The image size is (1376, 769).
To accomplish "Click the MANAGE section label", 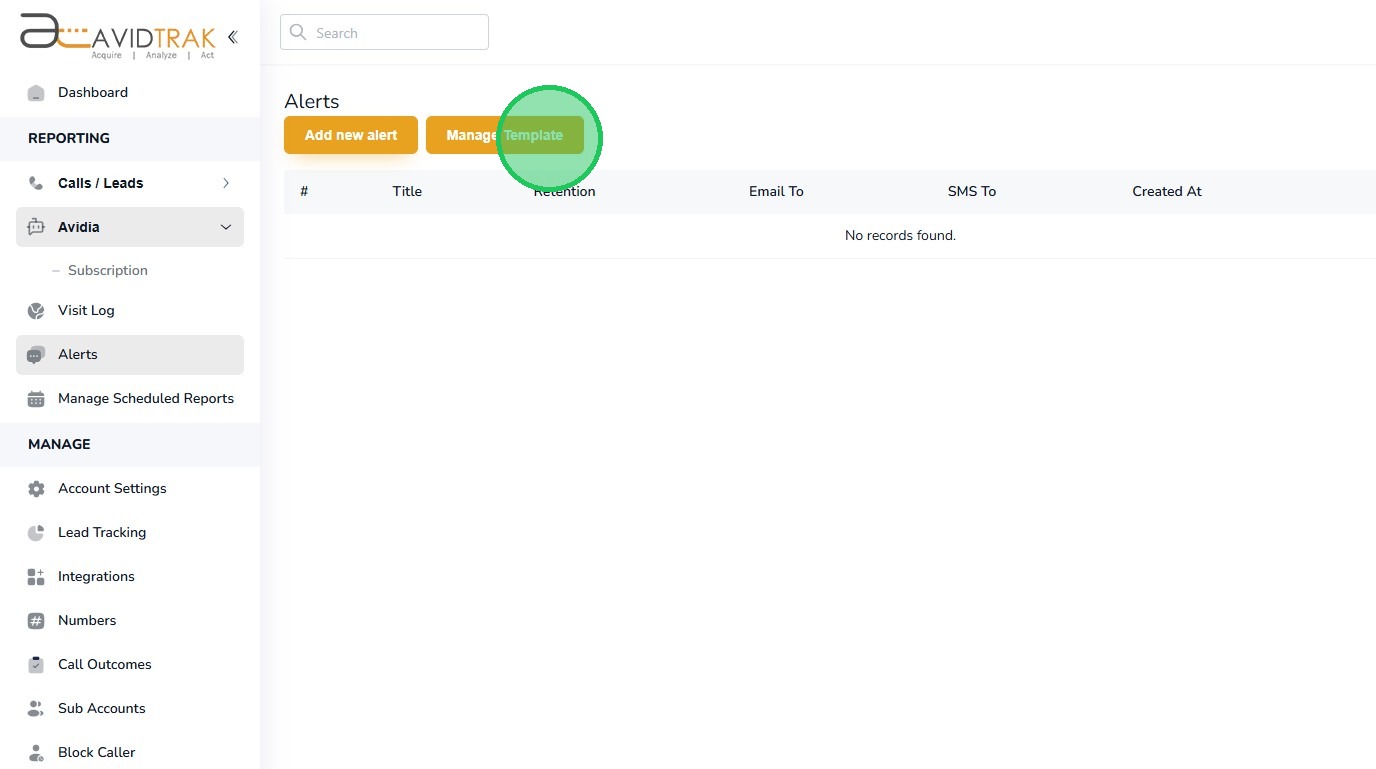I will [59, 444].
